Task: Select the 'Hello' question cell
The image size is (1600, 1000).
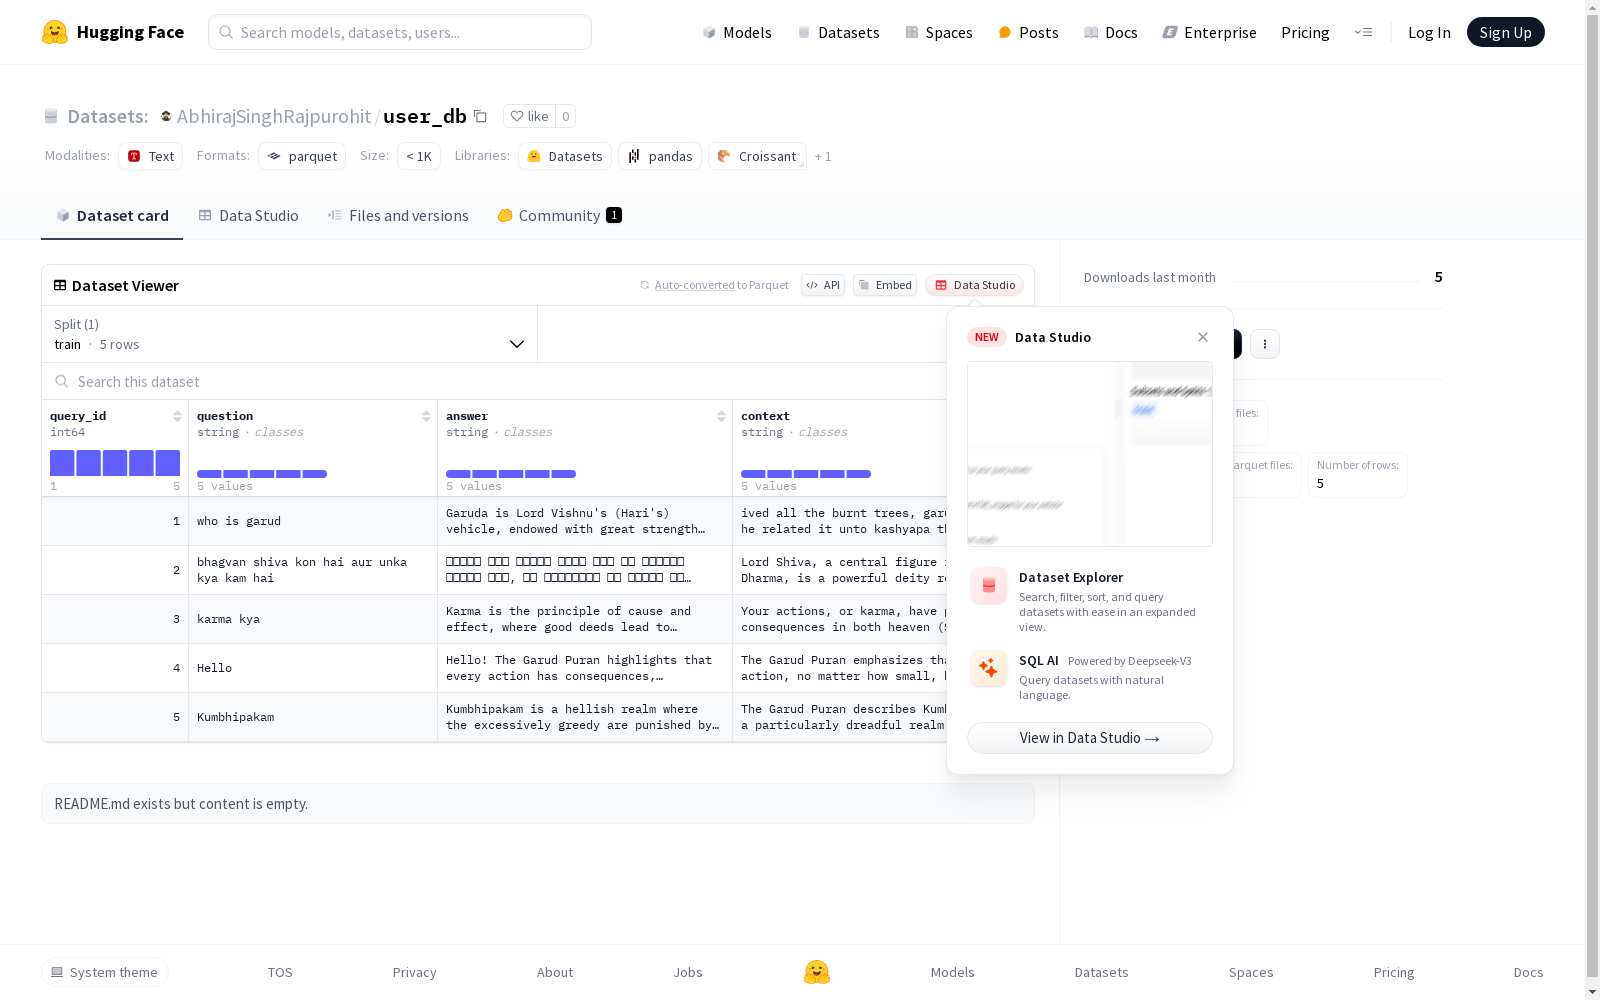Action: (x=313, y=668)
